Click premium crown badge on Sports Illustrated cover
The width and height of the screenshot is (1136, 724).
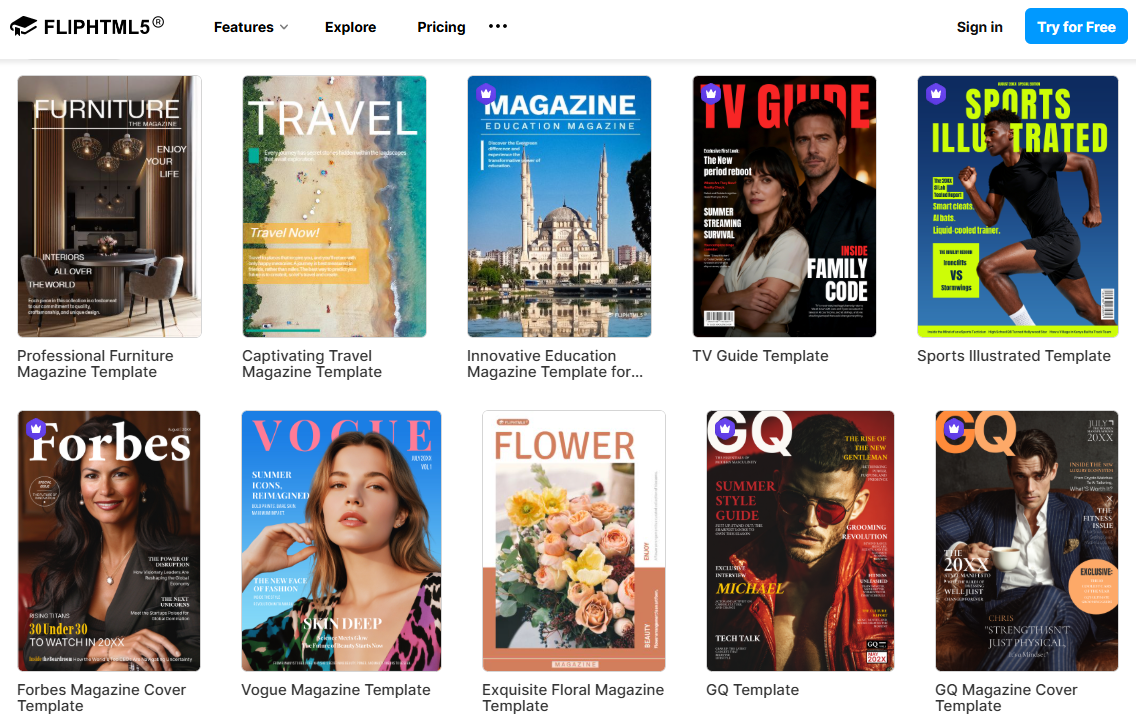coord(936,93)
